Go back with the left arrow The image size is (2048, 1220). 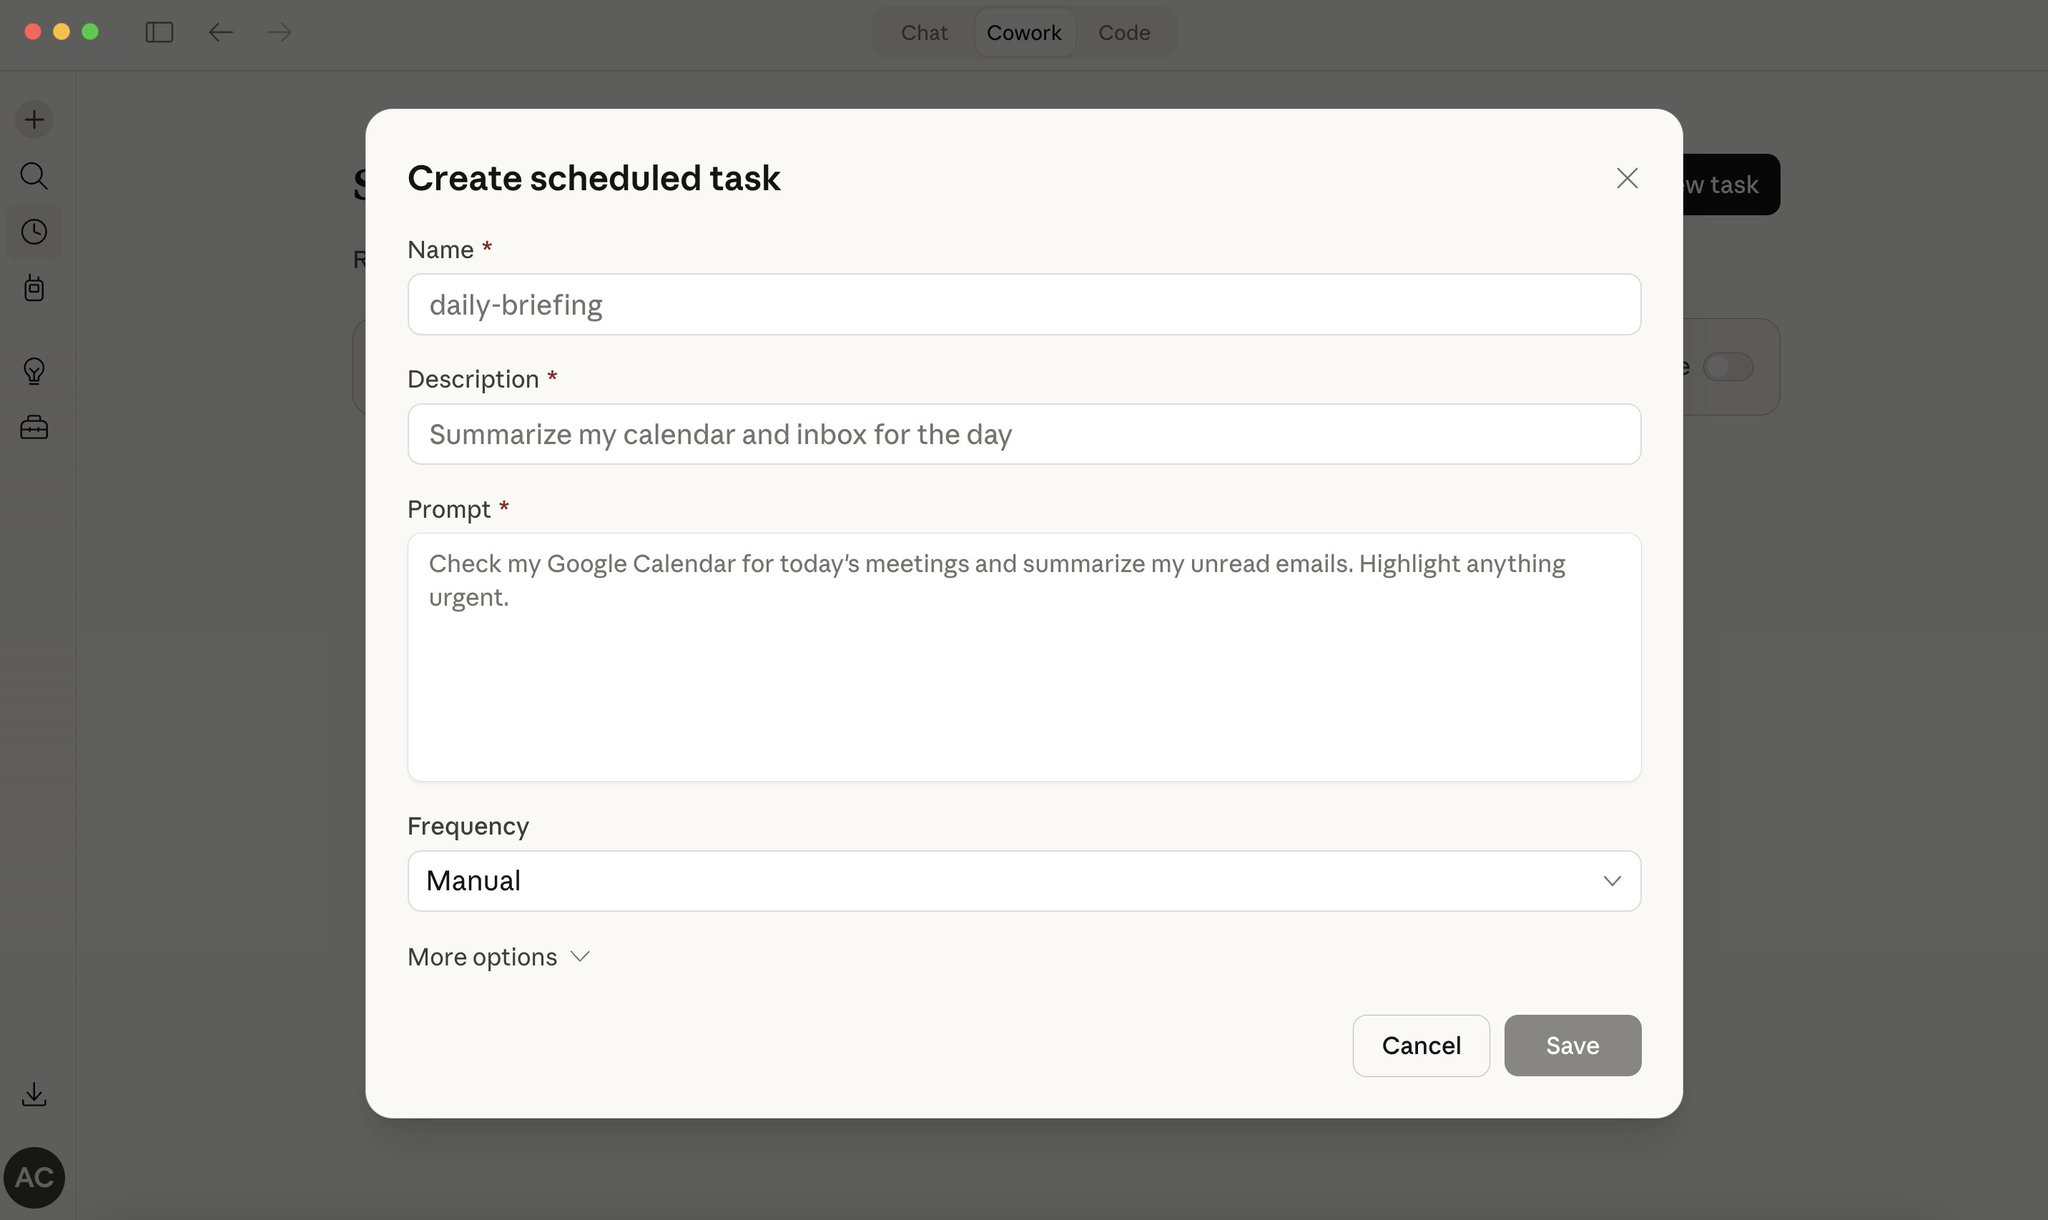click(x=221, y=32)
